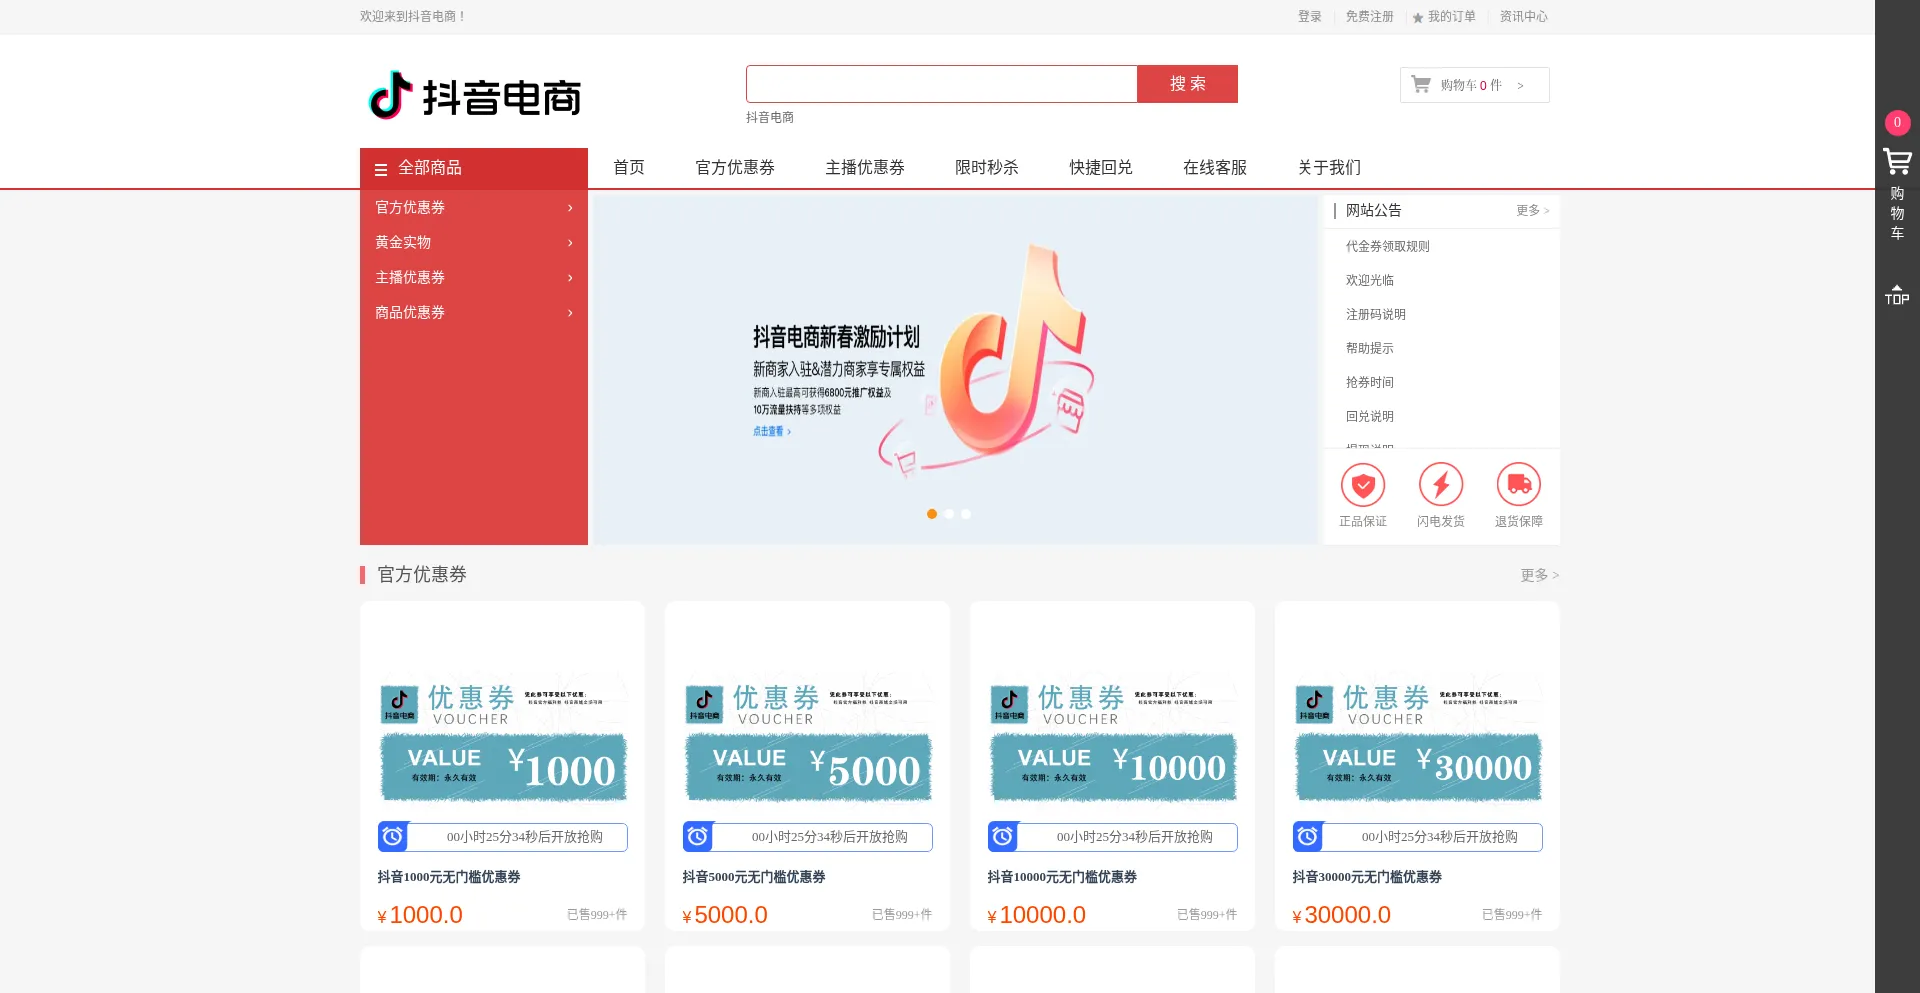Screen dimensions: 1920x993
Task: Click the 抖音电商新春激励计划 banner image
Action: 955,370
